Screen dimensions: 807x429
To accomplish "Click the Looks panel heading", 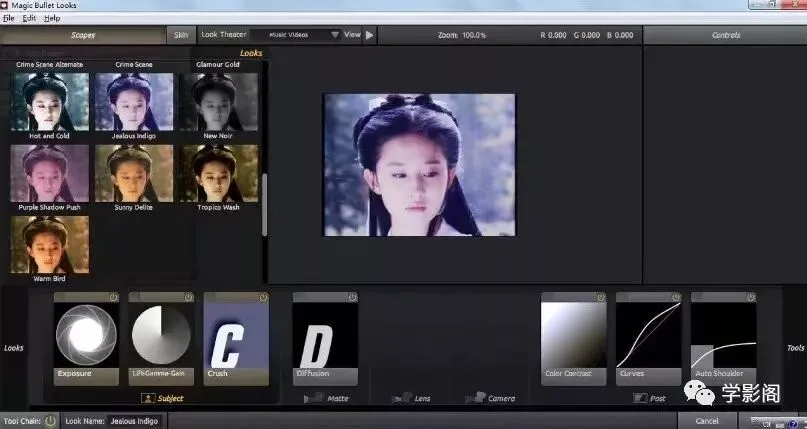I will 251,53.
